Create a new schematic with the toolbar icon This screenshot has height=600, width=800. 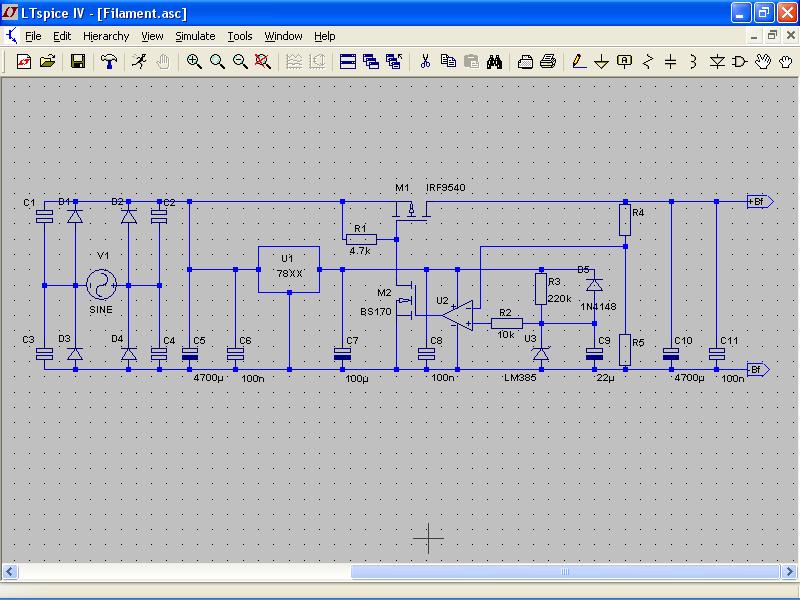(x=23, y=62)
